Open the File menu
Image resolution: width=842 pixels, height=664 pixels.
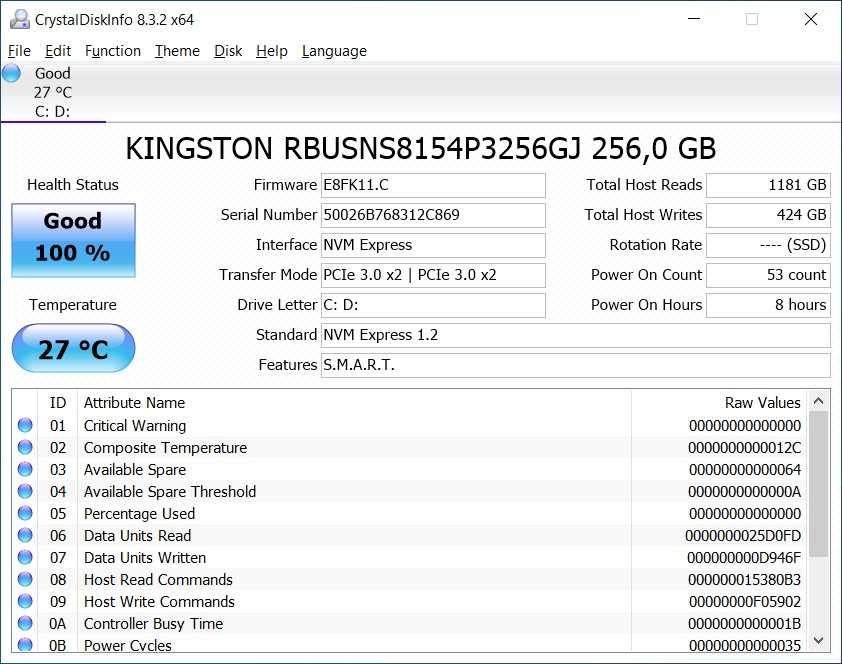(19, 51)
